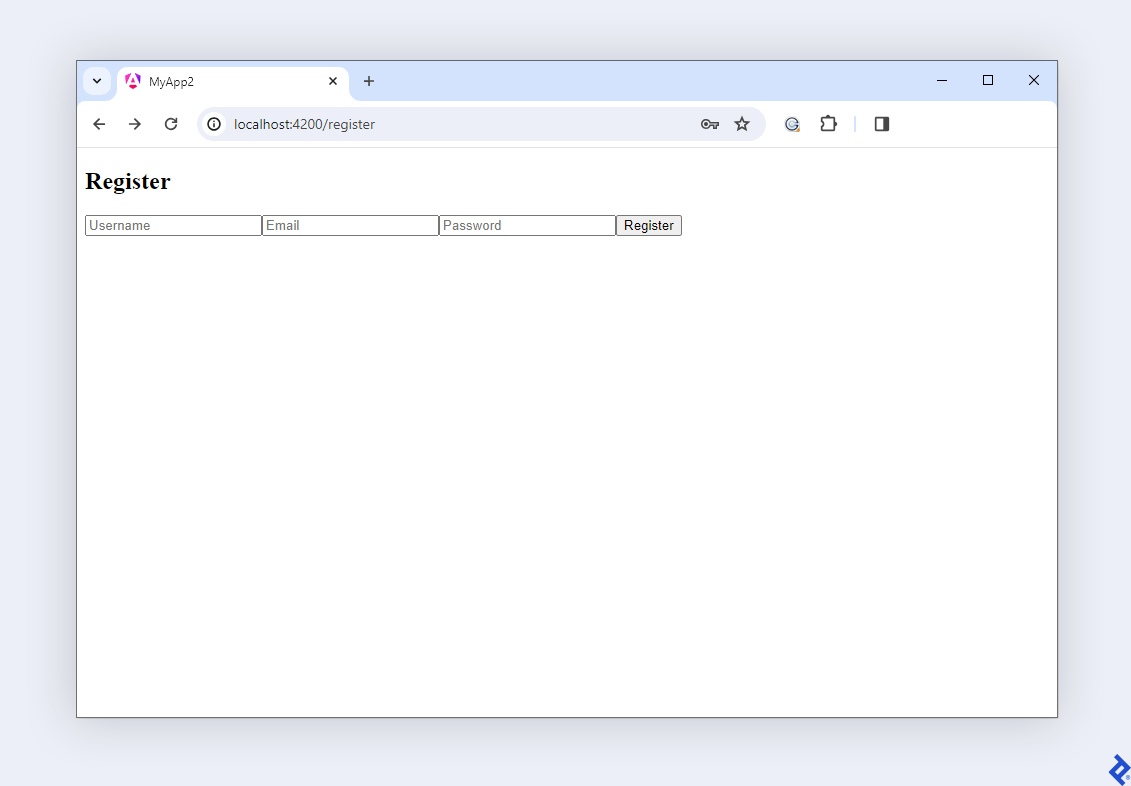This screenshot has height=786, width=1131.
Task: Open the browser side panel icon
Action: 881,124
